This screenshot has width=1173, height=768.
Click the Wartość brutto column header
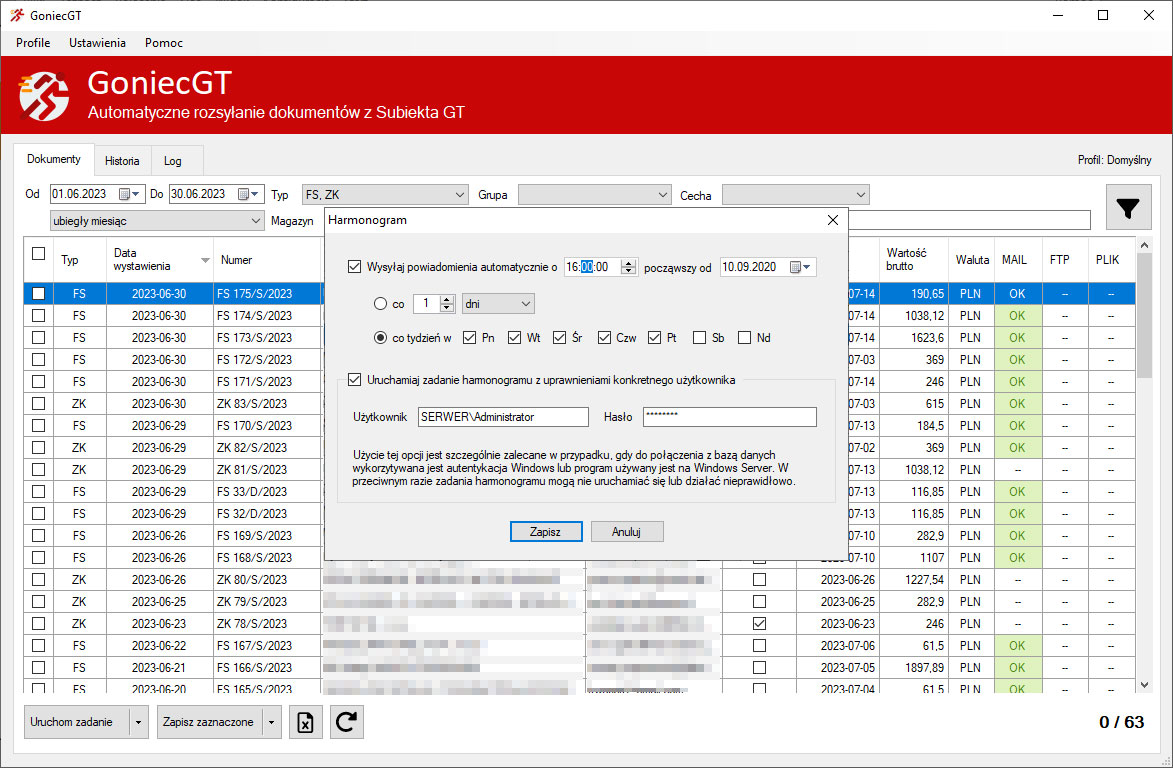tap(913, 259)
